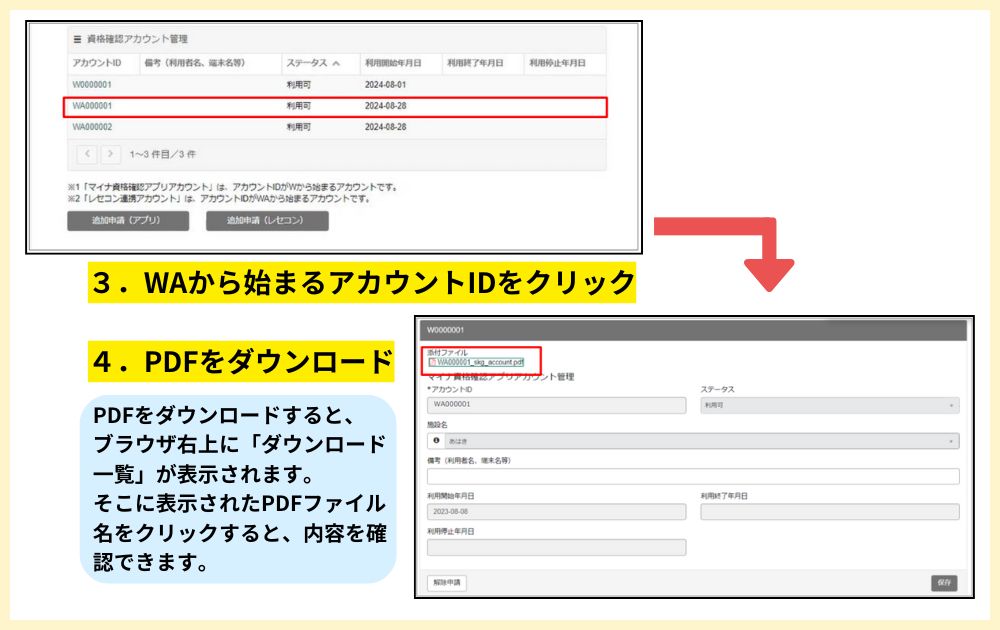This screenshot has height=630, width=1000.
Task: Click the 利用停止年月日 date field
Action: pos(556,547)
